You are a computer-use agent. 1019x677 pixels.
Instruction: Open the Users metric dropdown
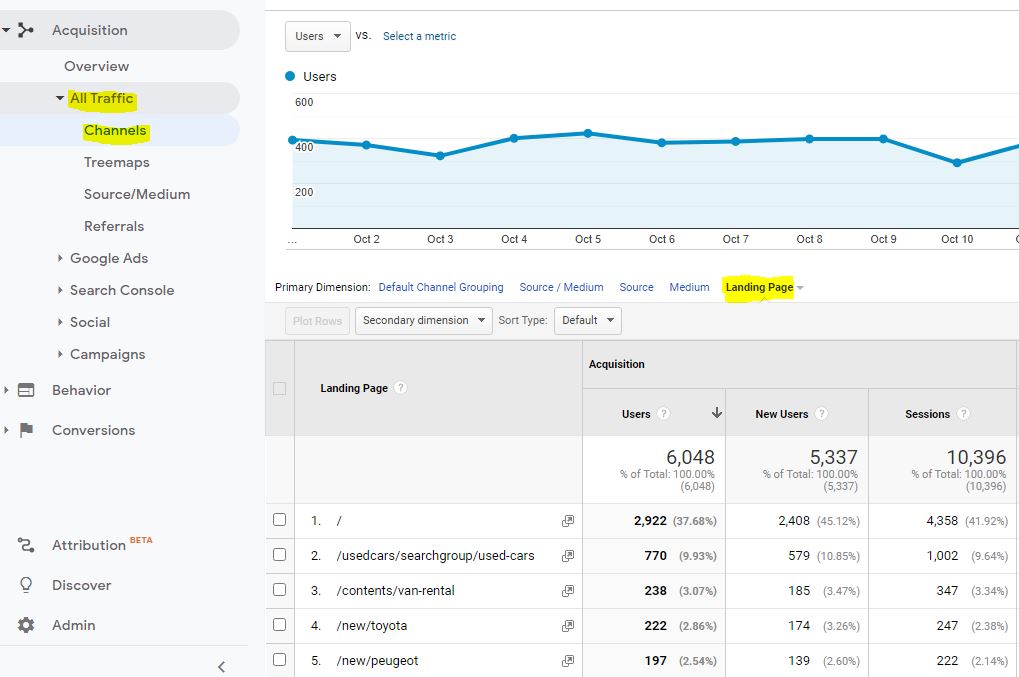coord(317,35)
